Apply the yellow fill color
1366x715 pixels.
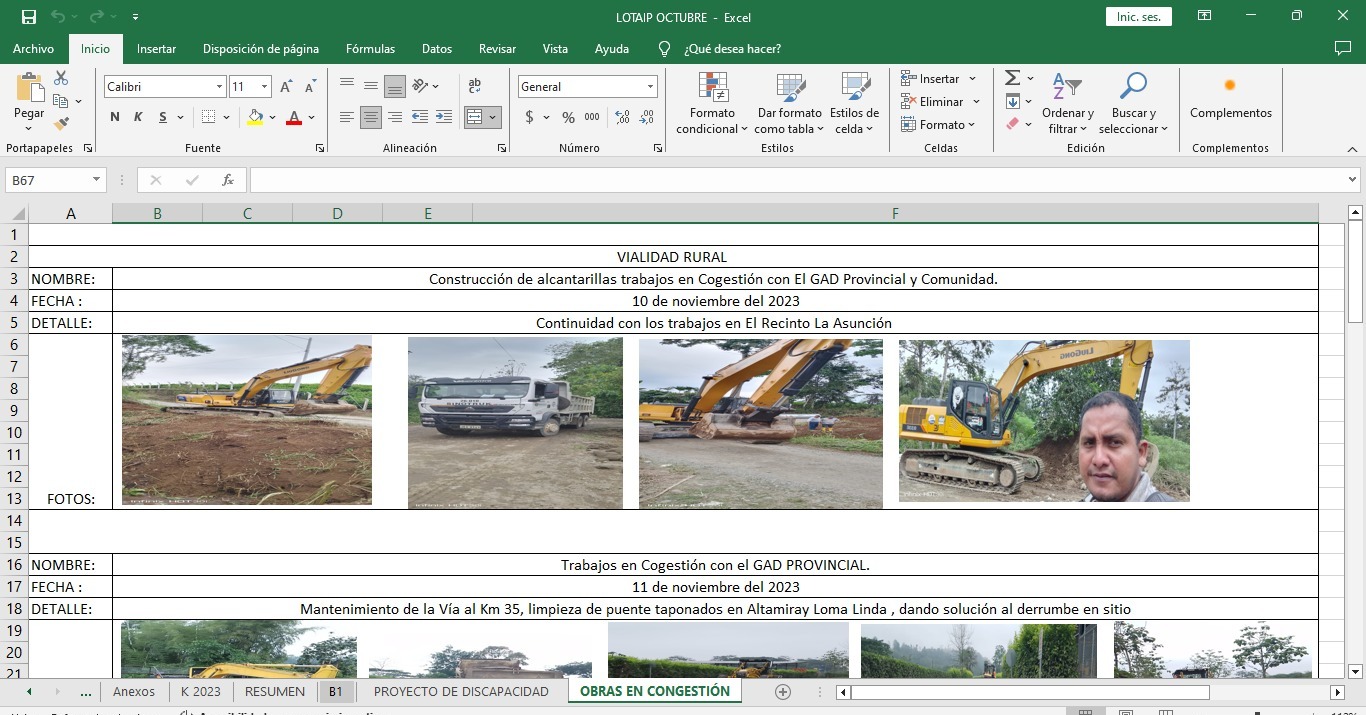click(255, 117)
